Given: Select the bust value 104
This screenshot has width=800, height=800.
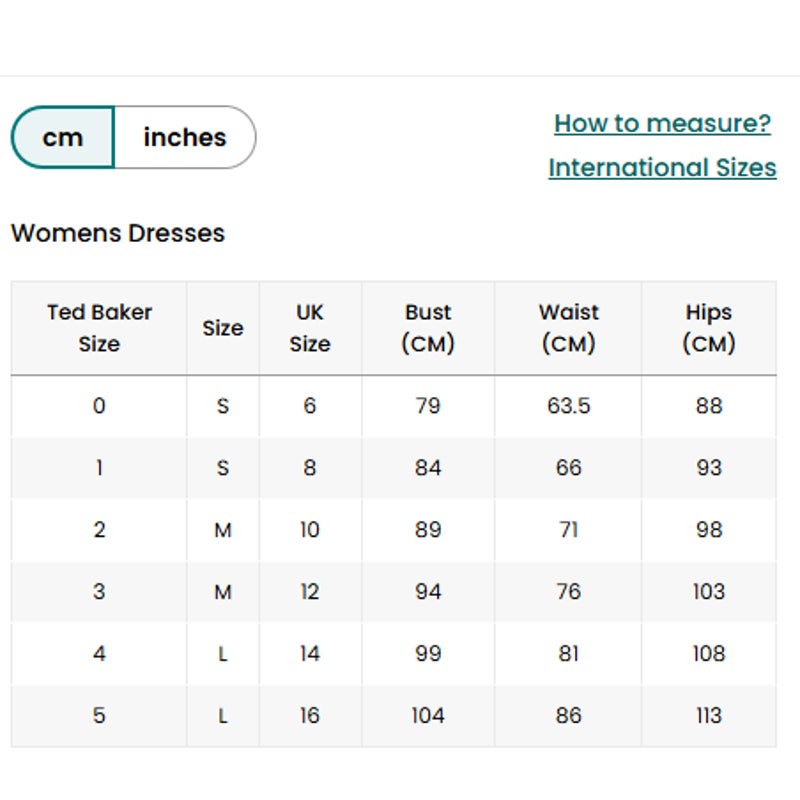Looking at the screenshot, I should [x=428, y=716].
